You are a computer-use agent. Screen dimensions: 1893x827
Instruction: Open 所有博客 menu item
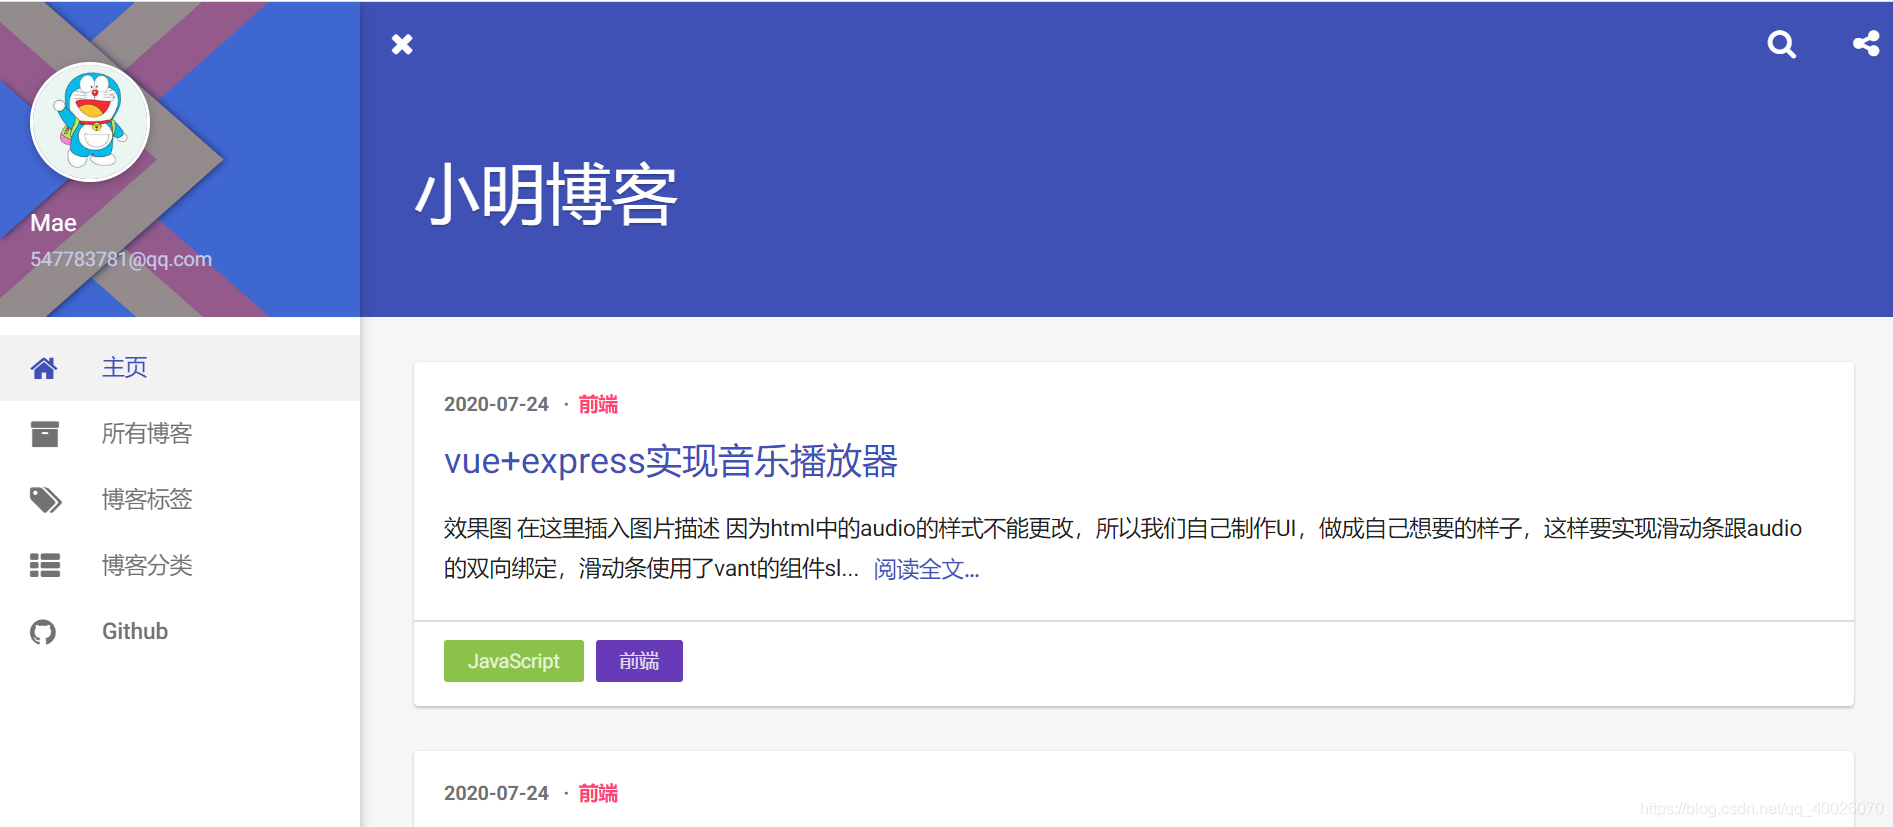click(x=180, y=434)
